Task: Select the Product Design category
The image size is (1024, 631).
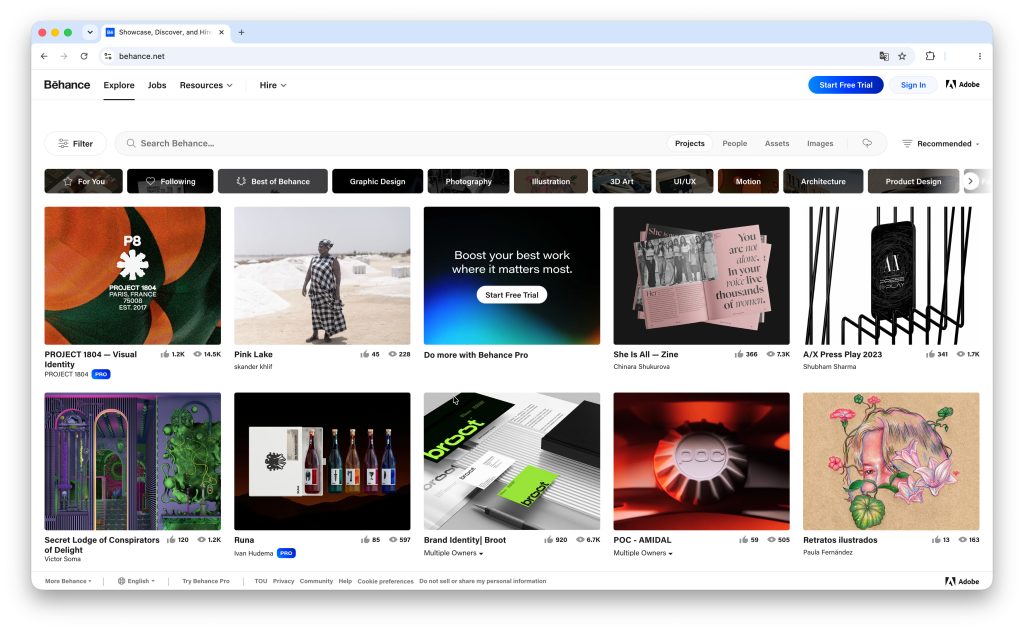Action: (x=913, y=181)
